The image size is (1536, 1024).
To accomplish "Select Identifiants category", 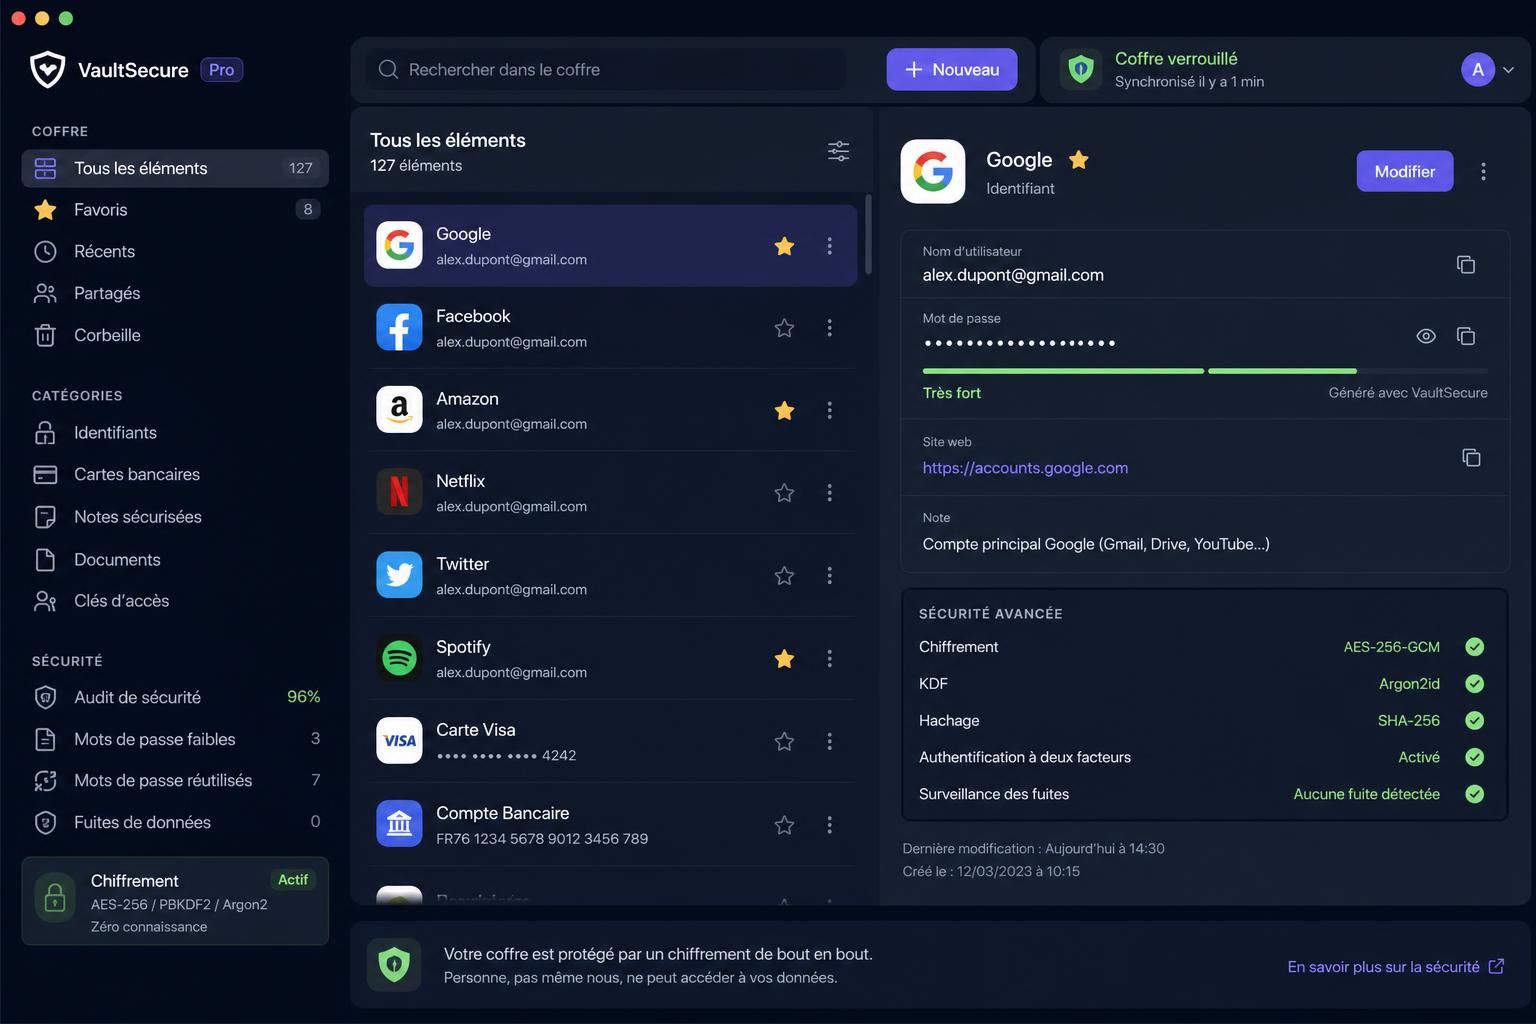I will (x=175, y=433).
